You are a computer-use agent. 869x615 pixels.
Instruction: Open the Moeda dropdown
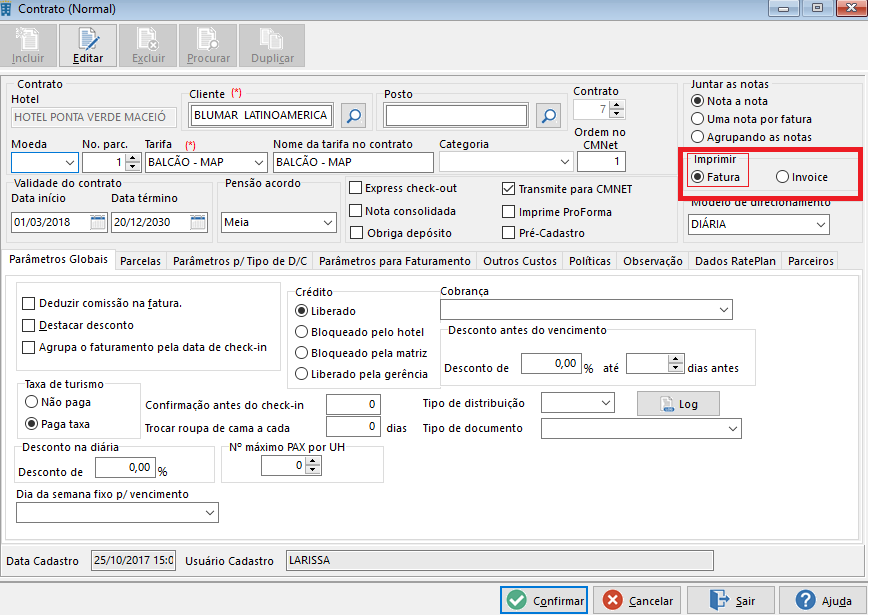69,162
